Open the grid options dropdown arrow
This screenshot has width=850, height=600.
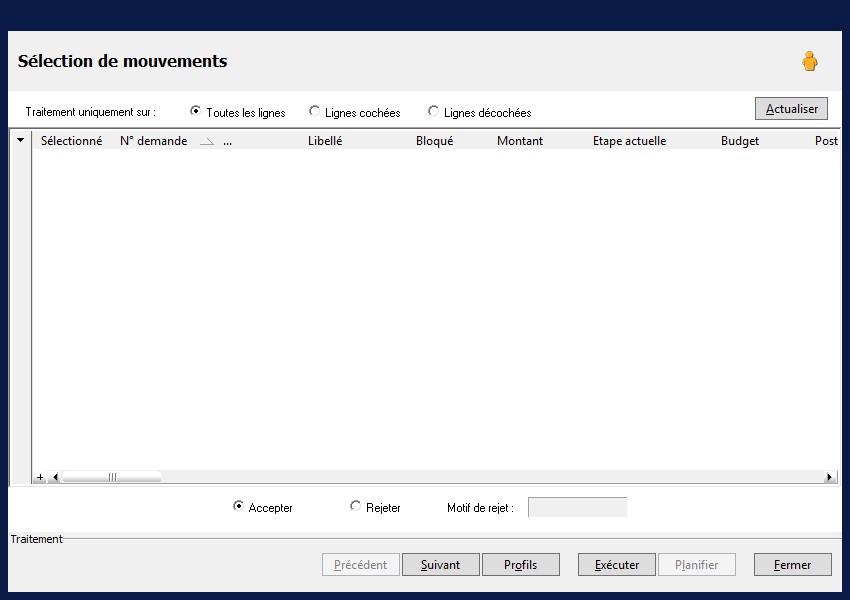click(x=21, y=140)
